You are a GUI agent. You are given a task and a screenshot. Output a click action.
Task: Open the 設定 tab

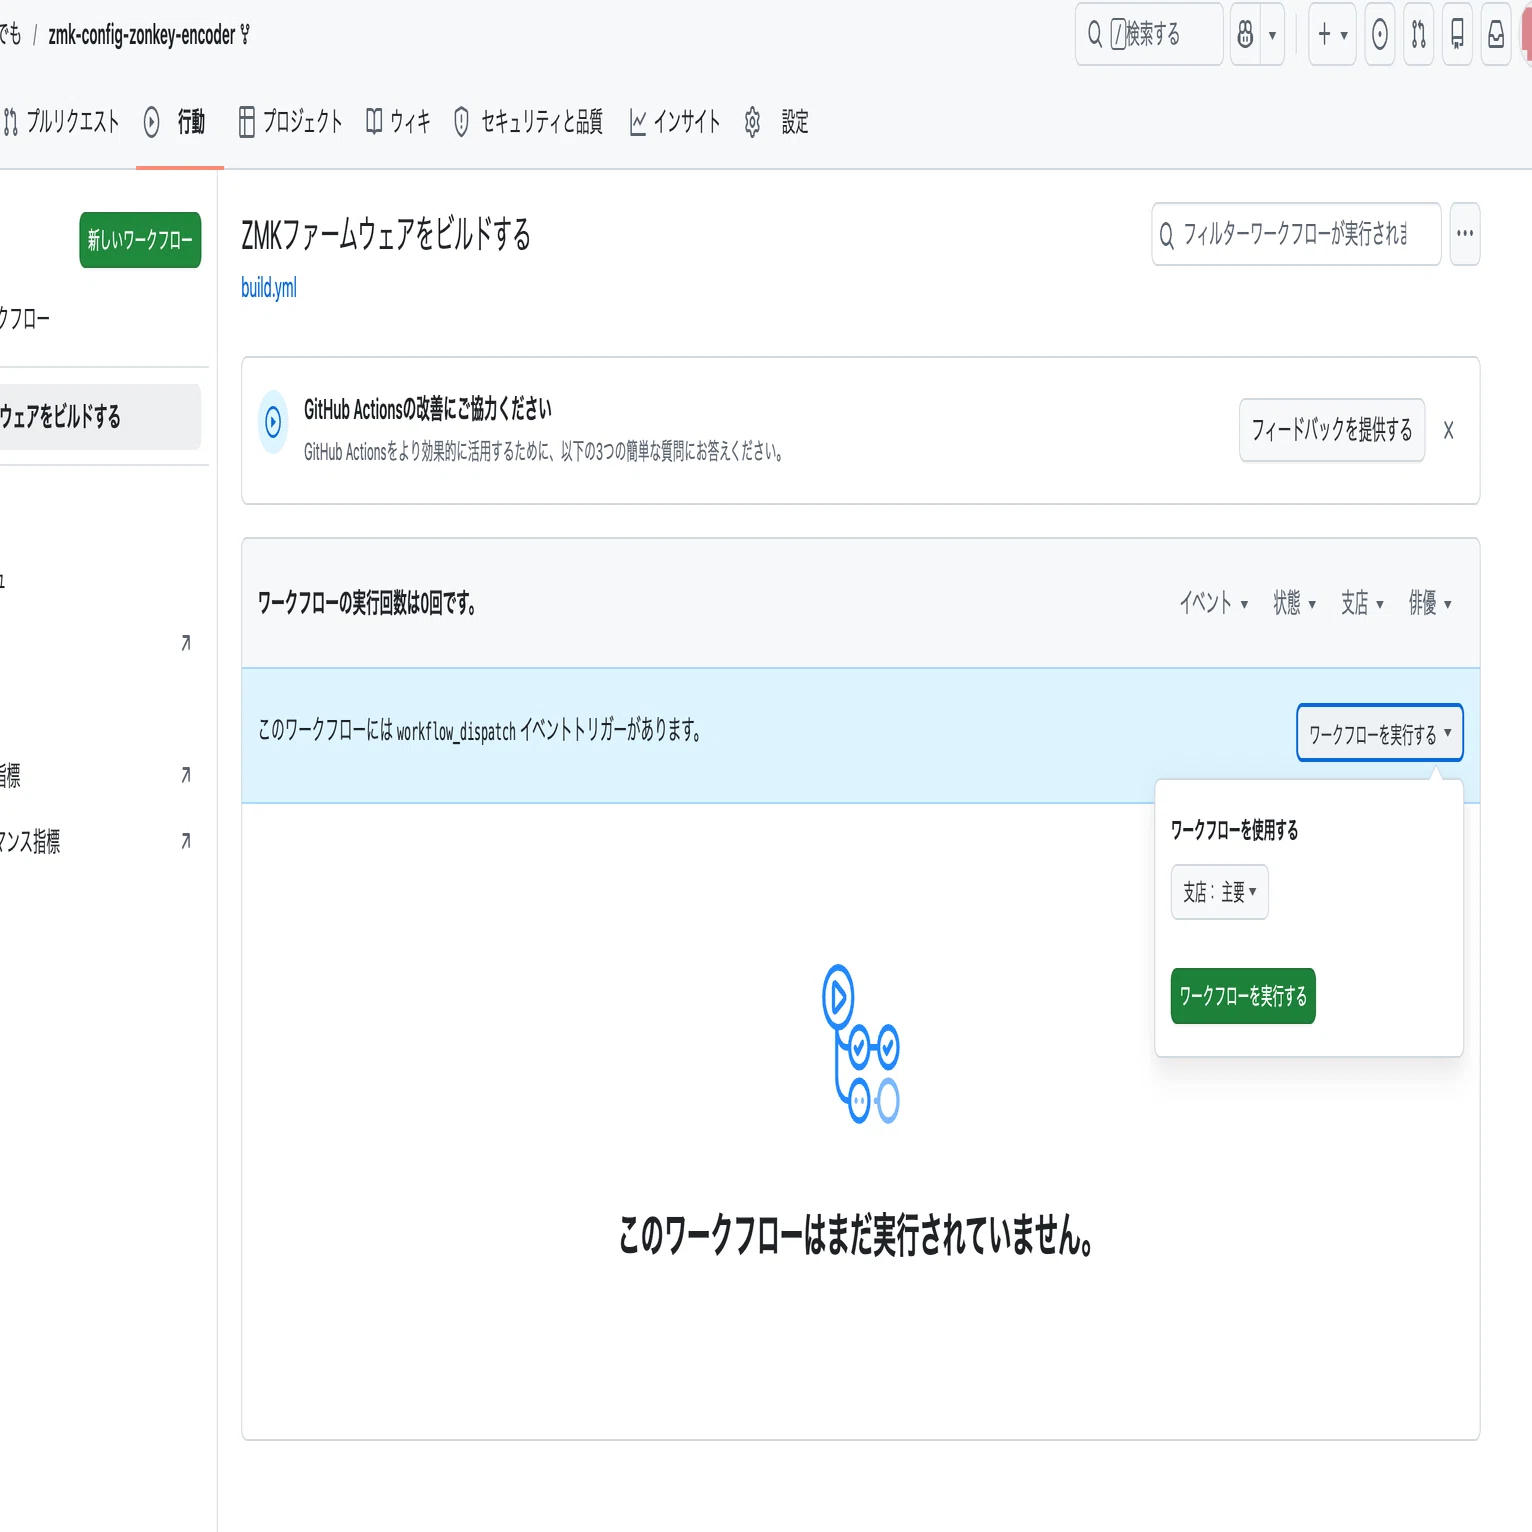coord(777,122)
